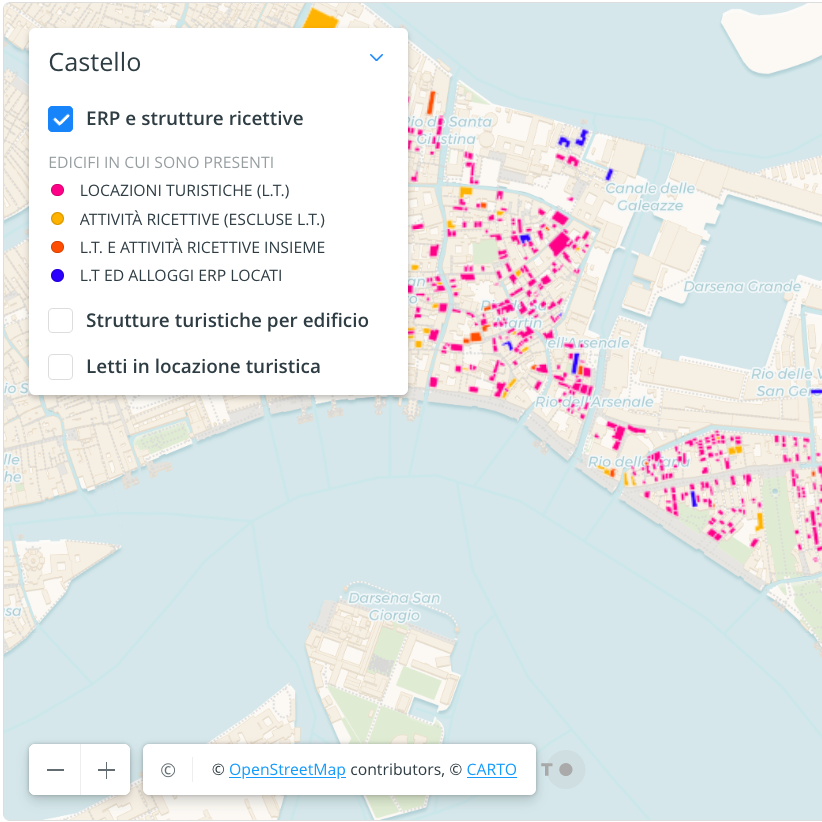Viewport: 822px width, 822px height.
Task: Click the Darsena Grande map label
Action: pos(742,287)
